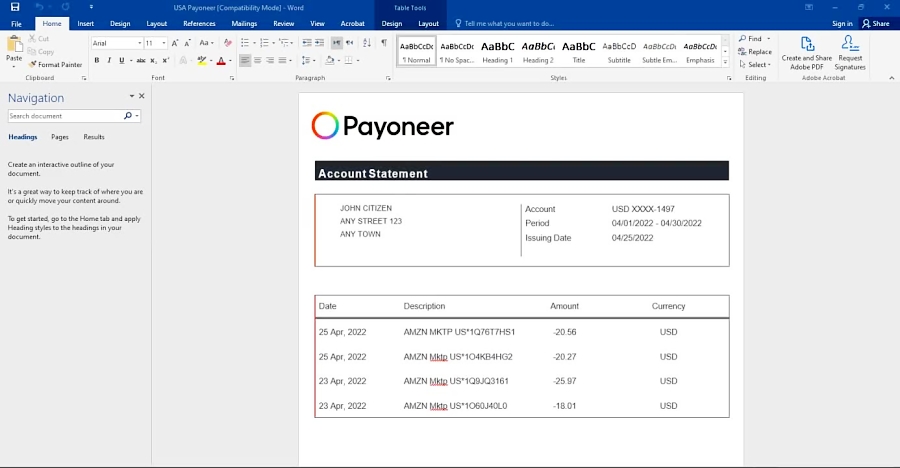Open the Change Case dropdown
Image resolution: width=900 pixels, height=468 pixels.
point(206,43)
